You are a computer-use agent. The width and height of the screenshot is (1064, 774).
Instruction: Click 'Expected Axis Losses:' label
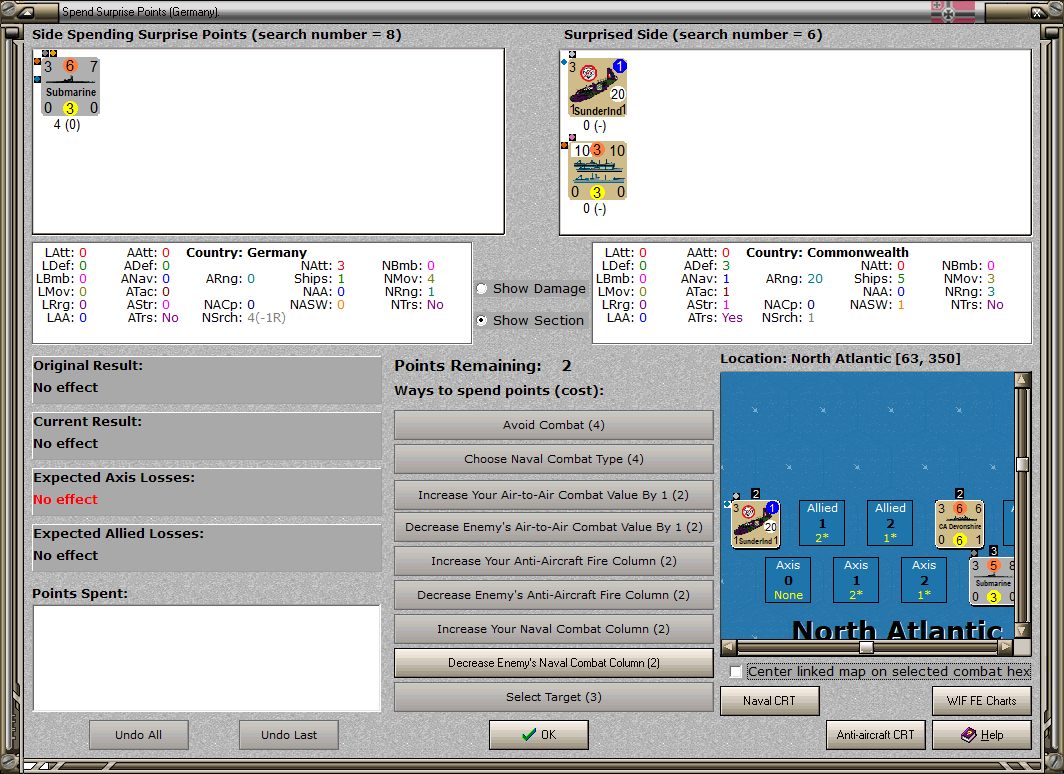114,478
